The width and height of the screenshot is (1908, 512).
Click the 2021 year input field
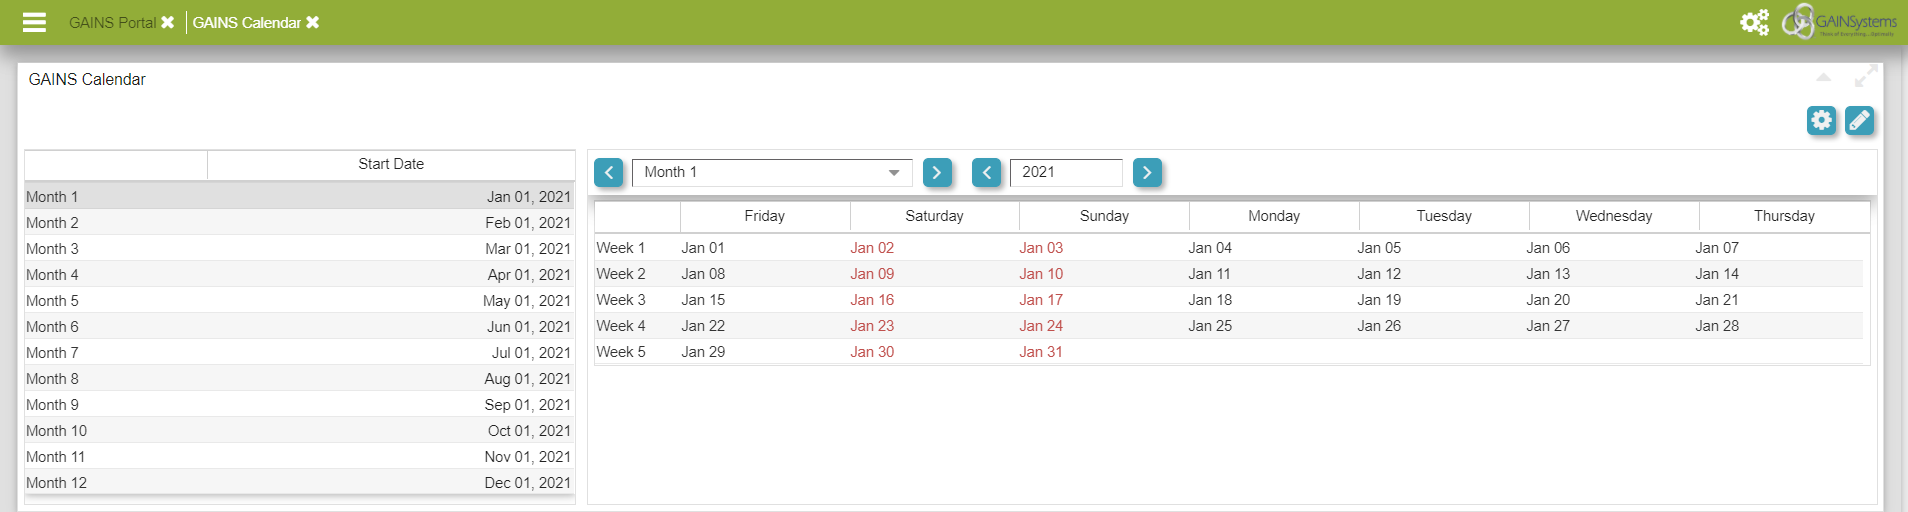[1066, 172]
